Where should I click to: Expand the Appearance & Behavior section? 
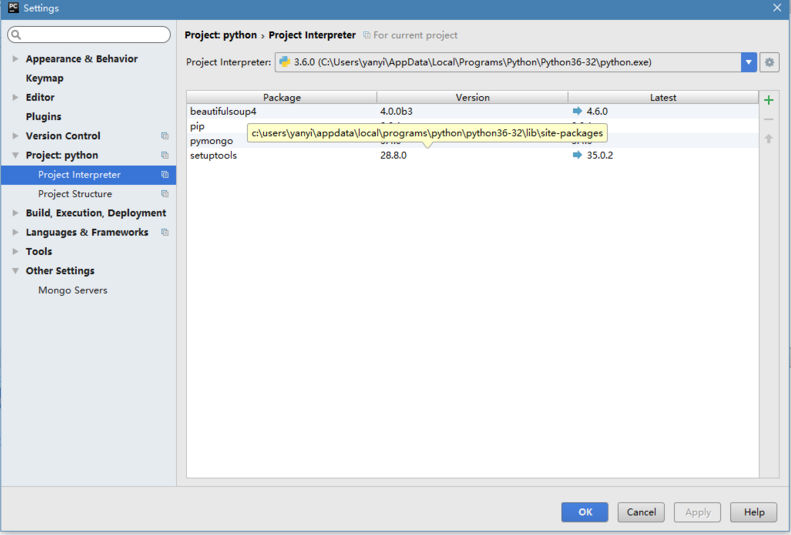pos(15,58)
